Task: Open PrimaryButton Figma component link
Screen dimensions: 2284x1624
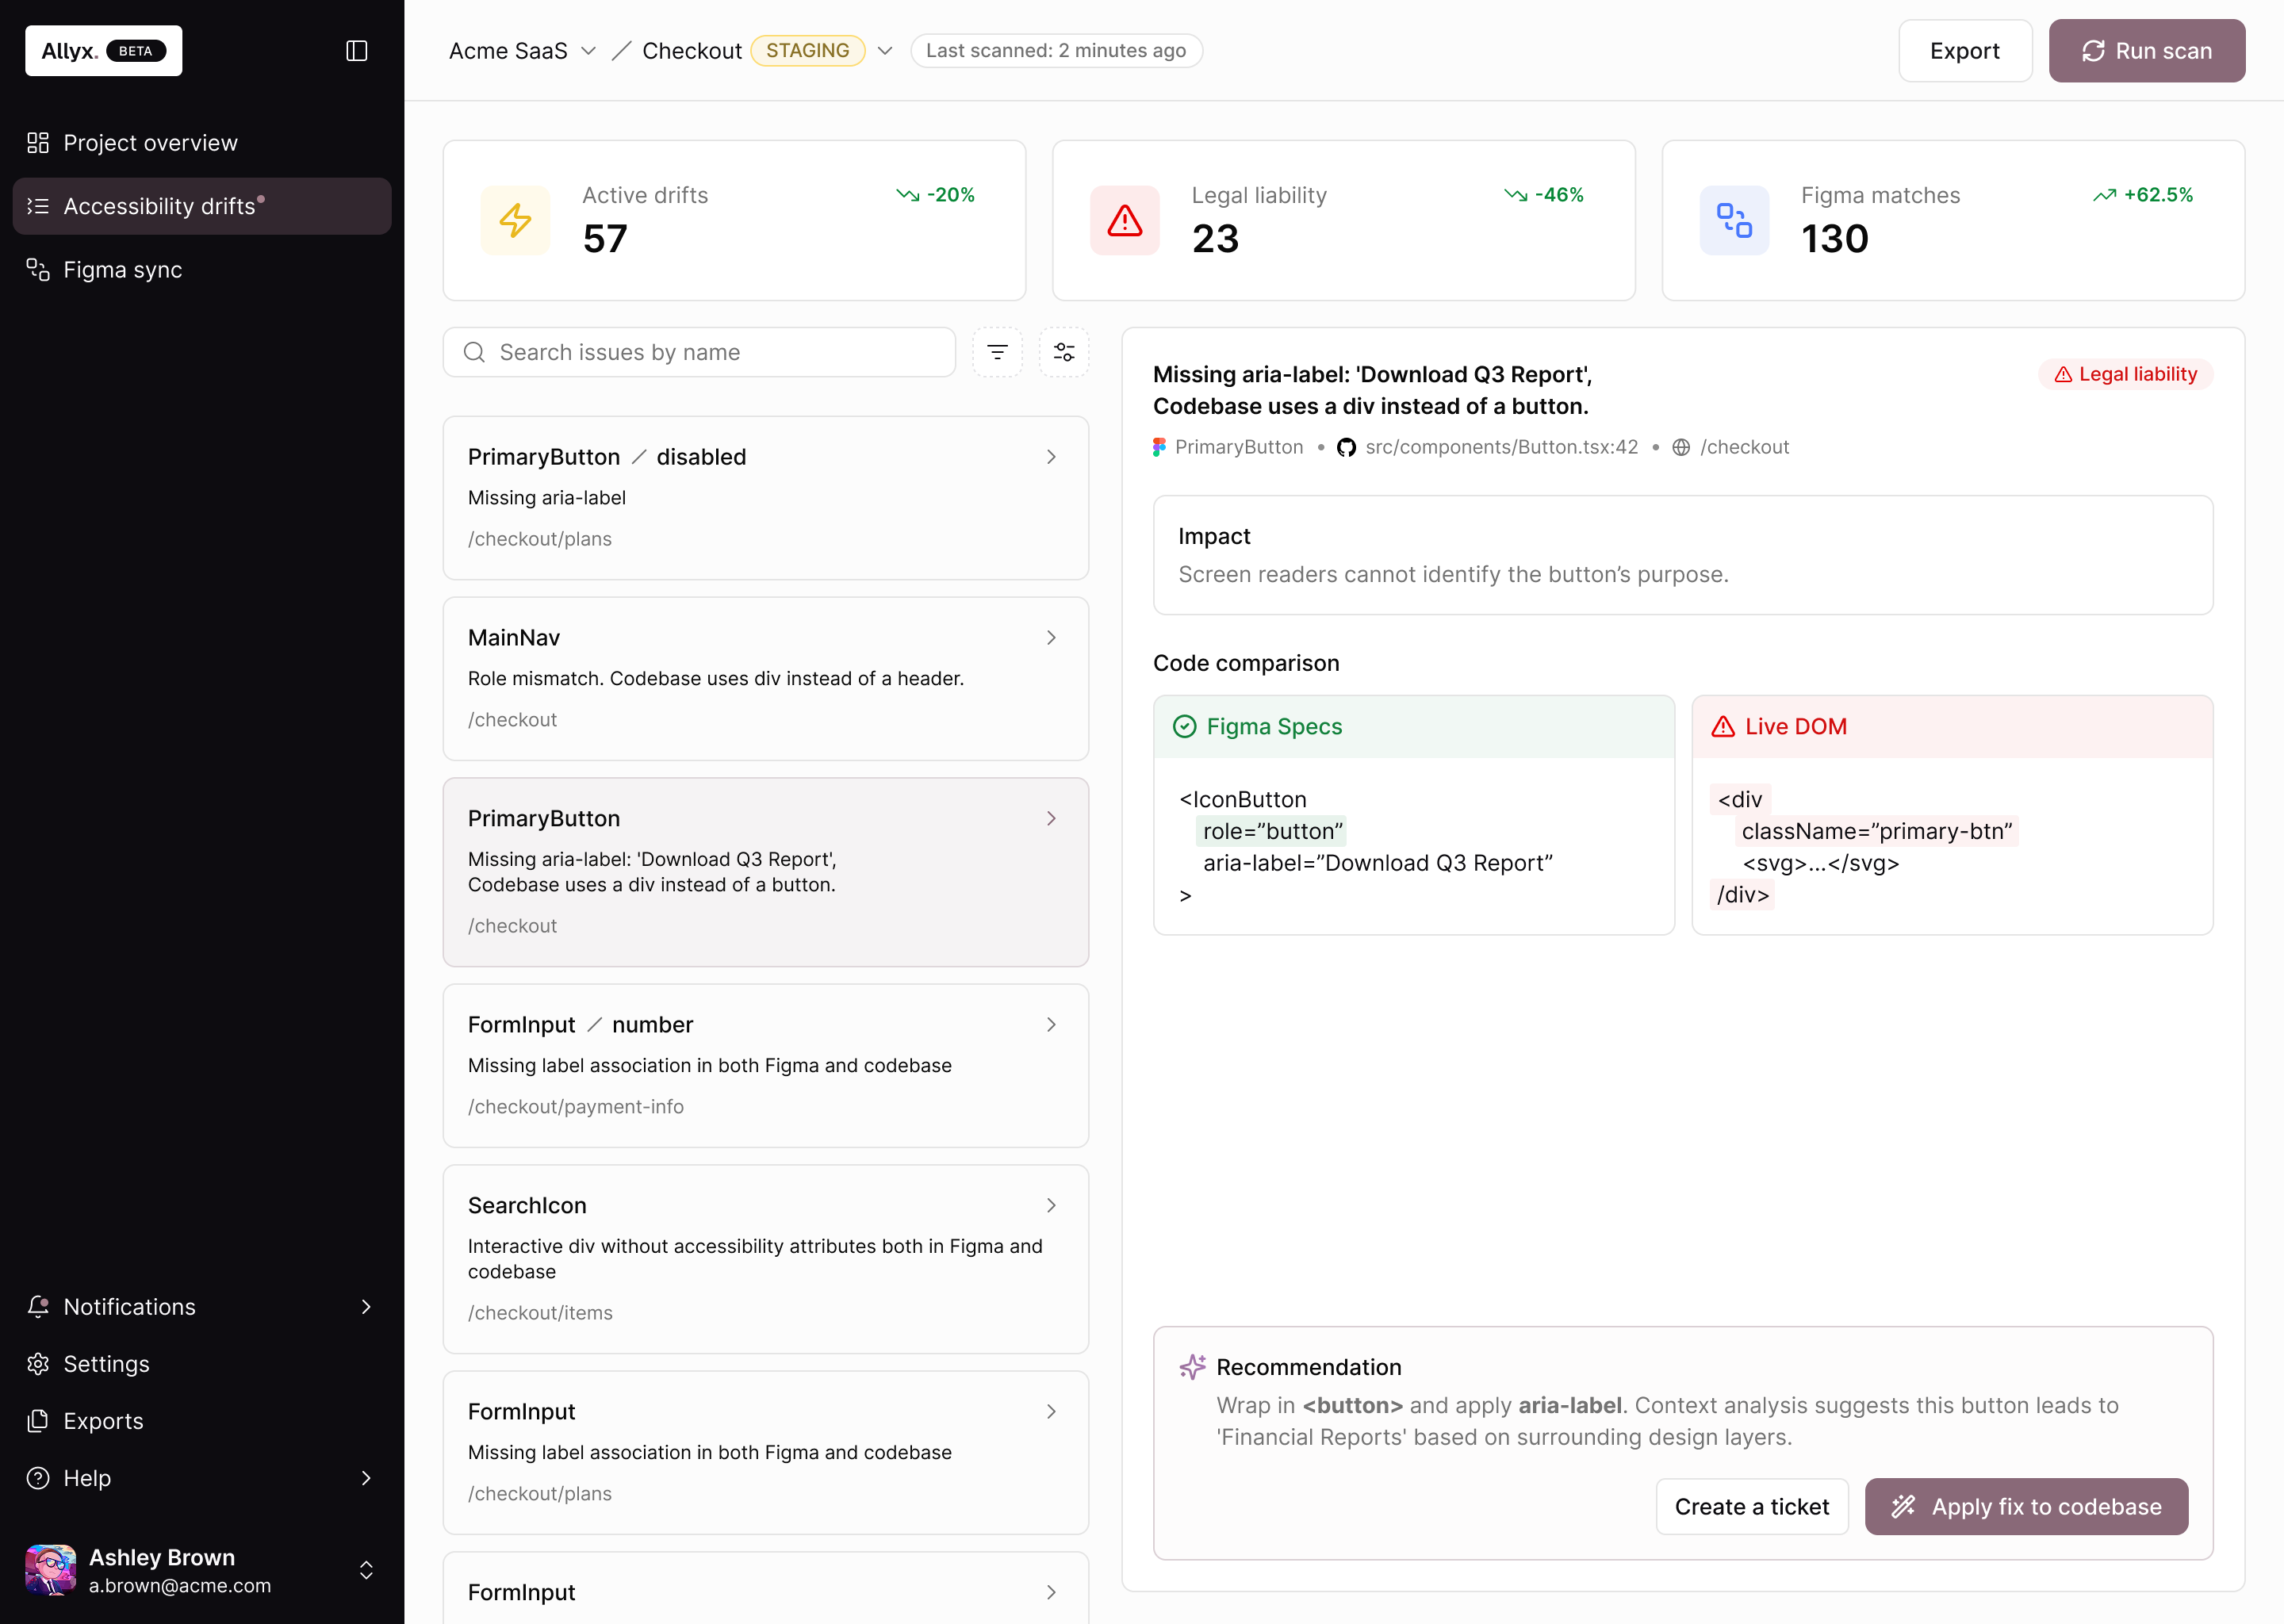Action: 1239,447
